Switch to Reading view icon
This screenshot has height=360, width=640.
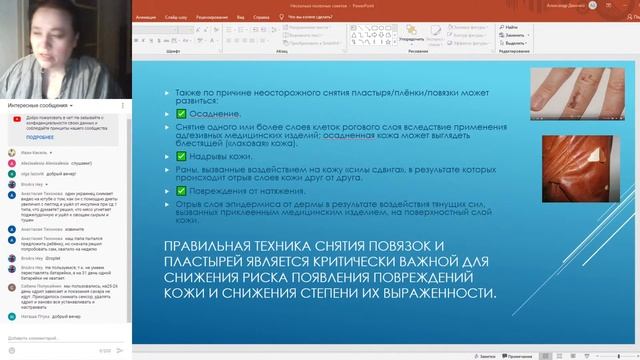tap(573, 356)
